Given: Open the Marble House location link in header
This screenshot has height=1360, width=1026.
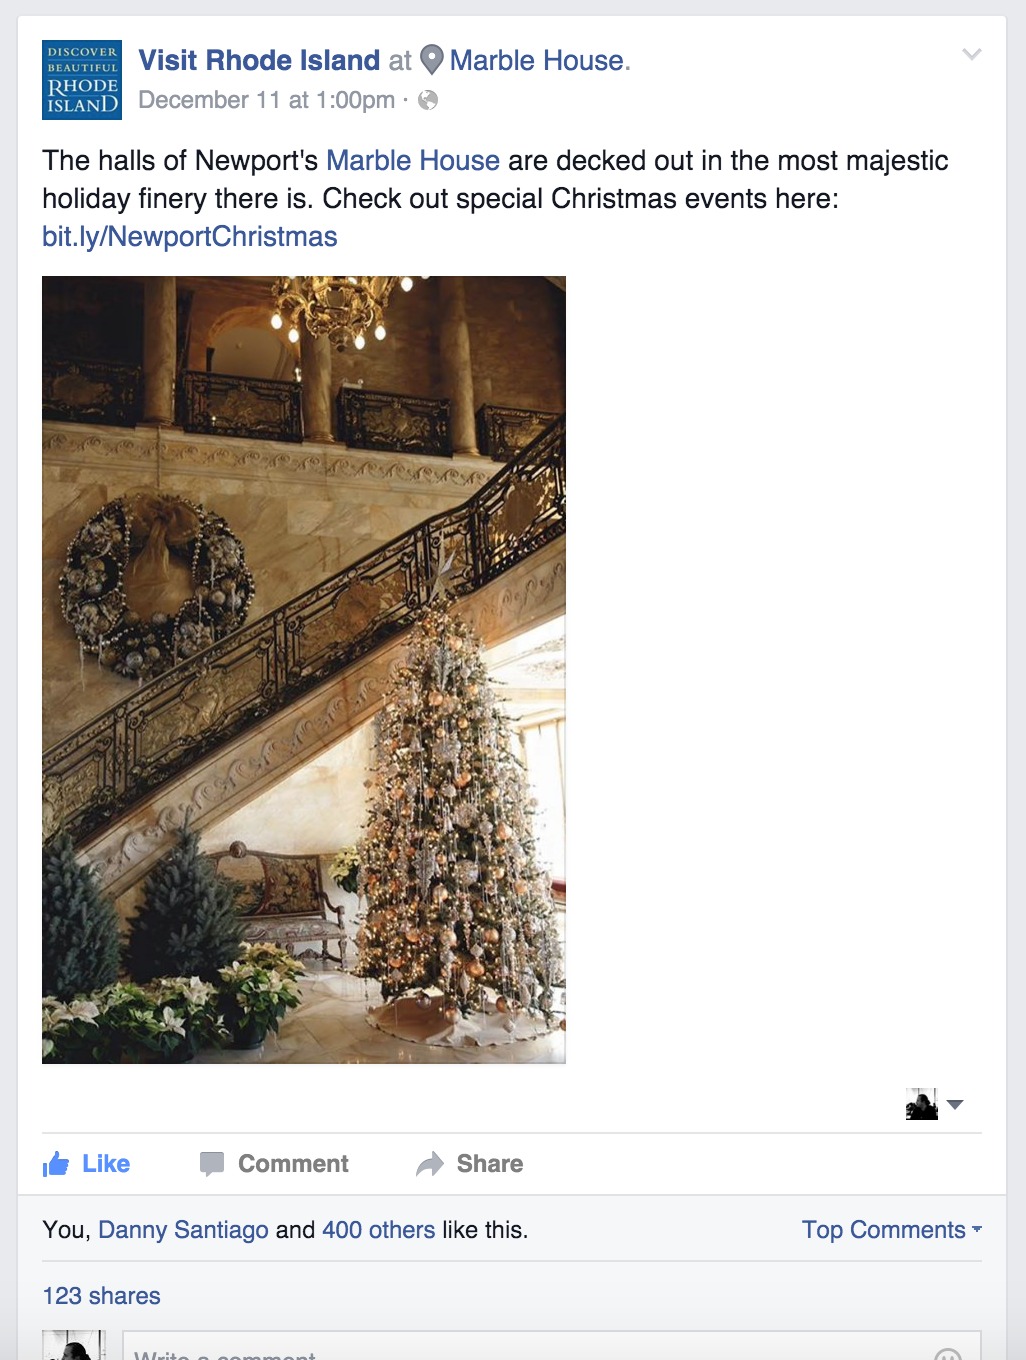Looking at the screenshot, I should coord(537,60).
